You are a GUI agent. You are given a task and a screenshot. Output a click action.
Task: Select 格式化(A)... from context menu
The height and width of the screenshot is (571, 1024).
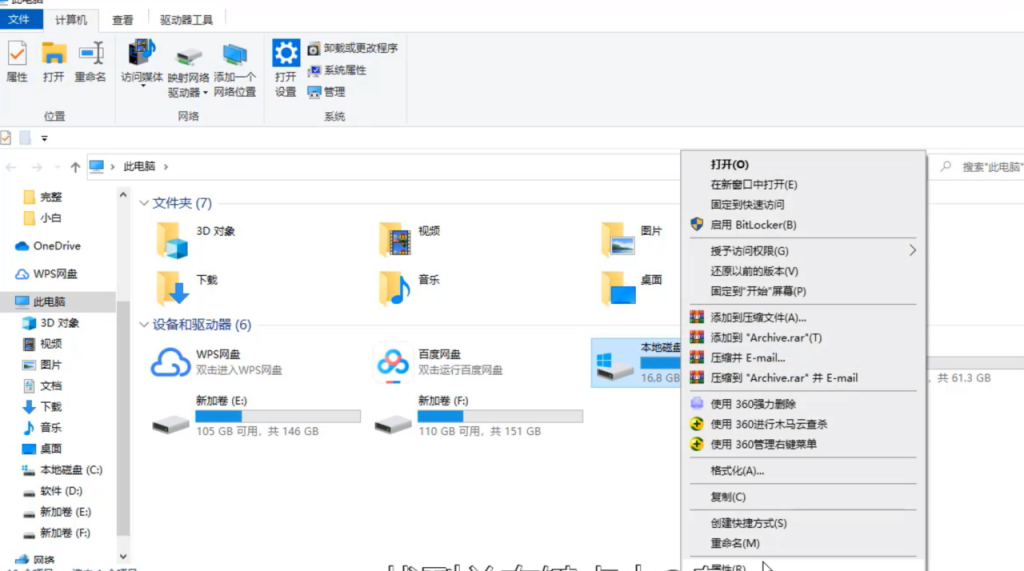click(x=737, y=471)
